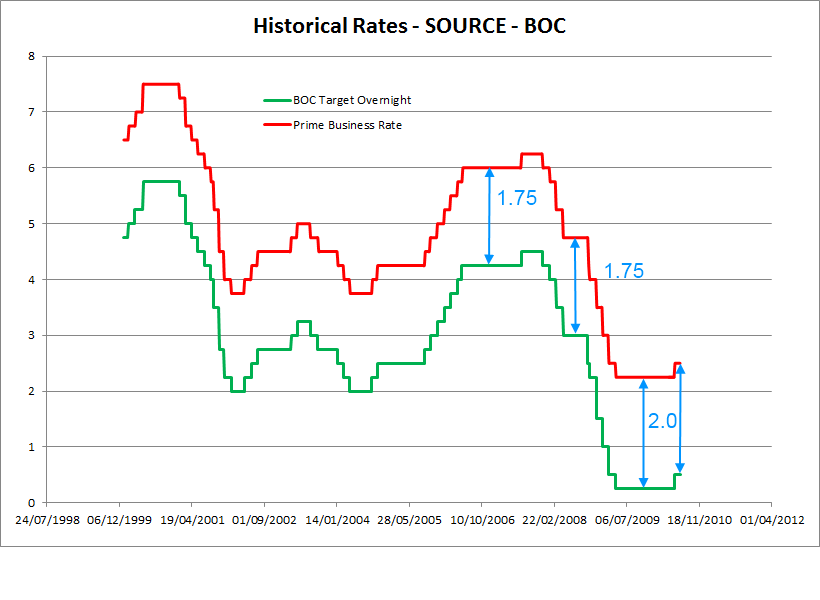This screenshot has height=600, width=820.
Task: Click the red line's 6.25 peak in 2007
Action: tap(532, 154)
